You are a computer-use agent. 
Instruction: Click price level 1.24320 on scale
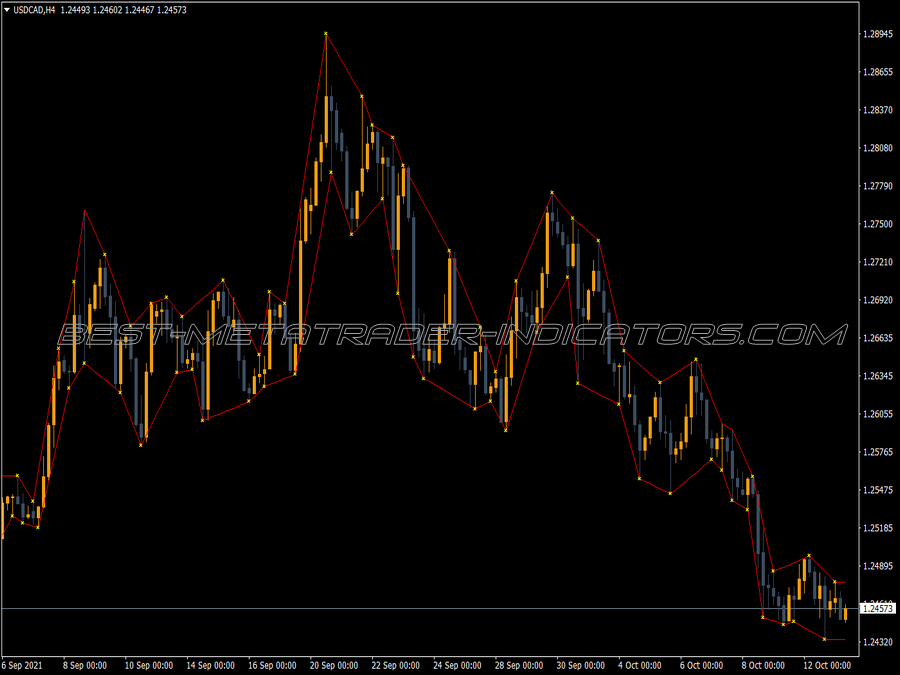pyautogui.click(x=878, y=642)
